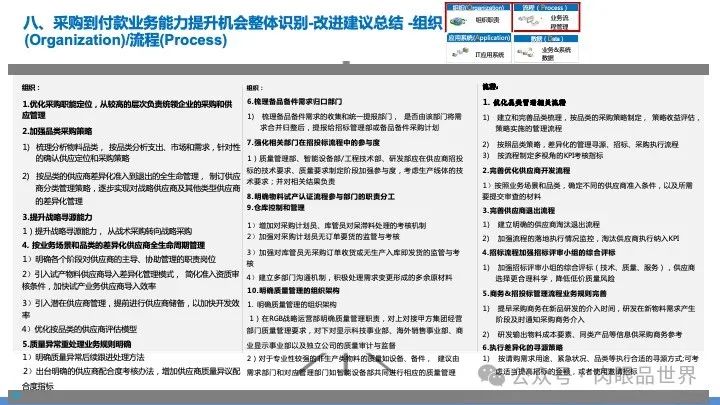Select the 流程(Process) legend header
Viewport: 720px width, 405px height.
pyautogui.click(x=546, y=7)
